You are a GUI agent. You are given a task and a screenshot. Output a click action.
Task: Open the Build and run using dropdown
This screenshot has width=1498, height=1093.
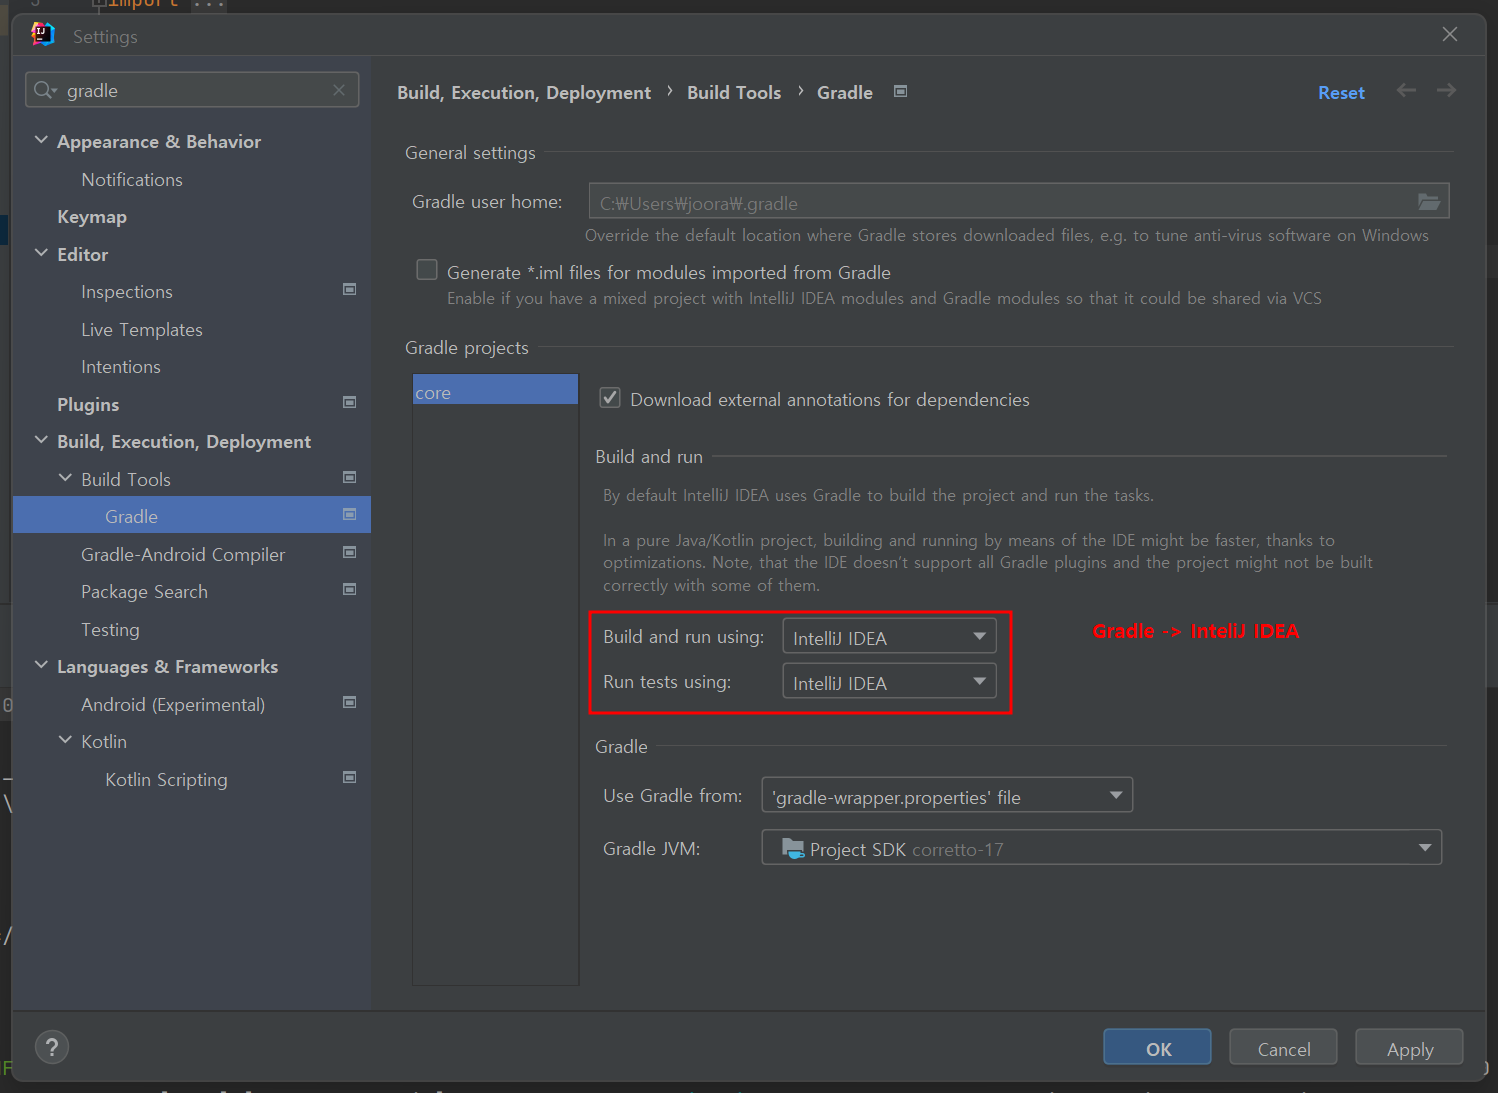point(889,636)
